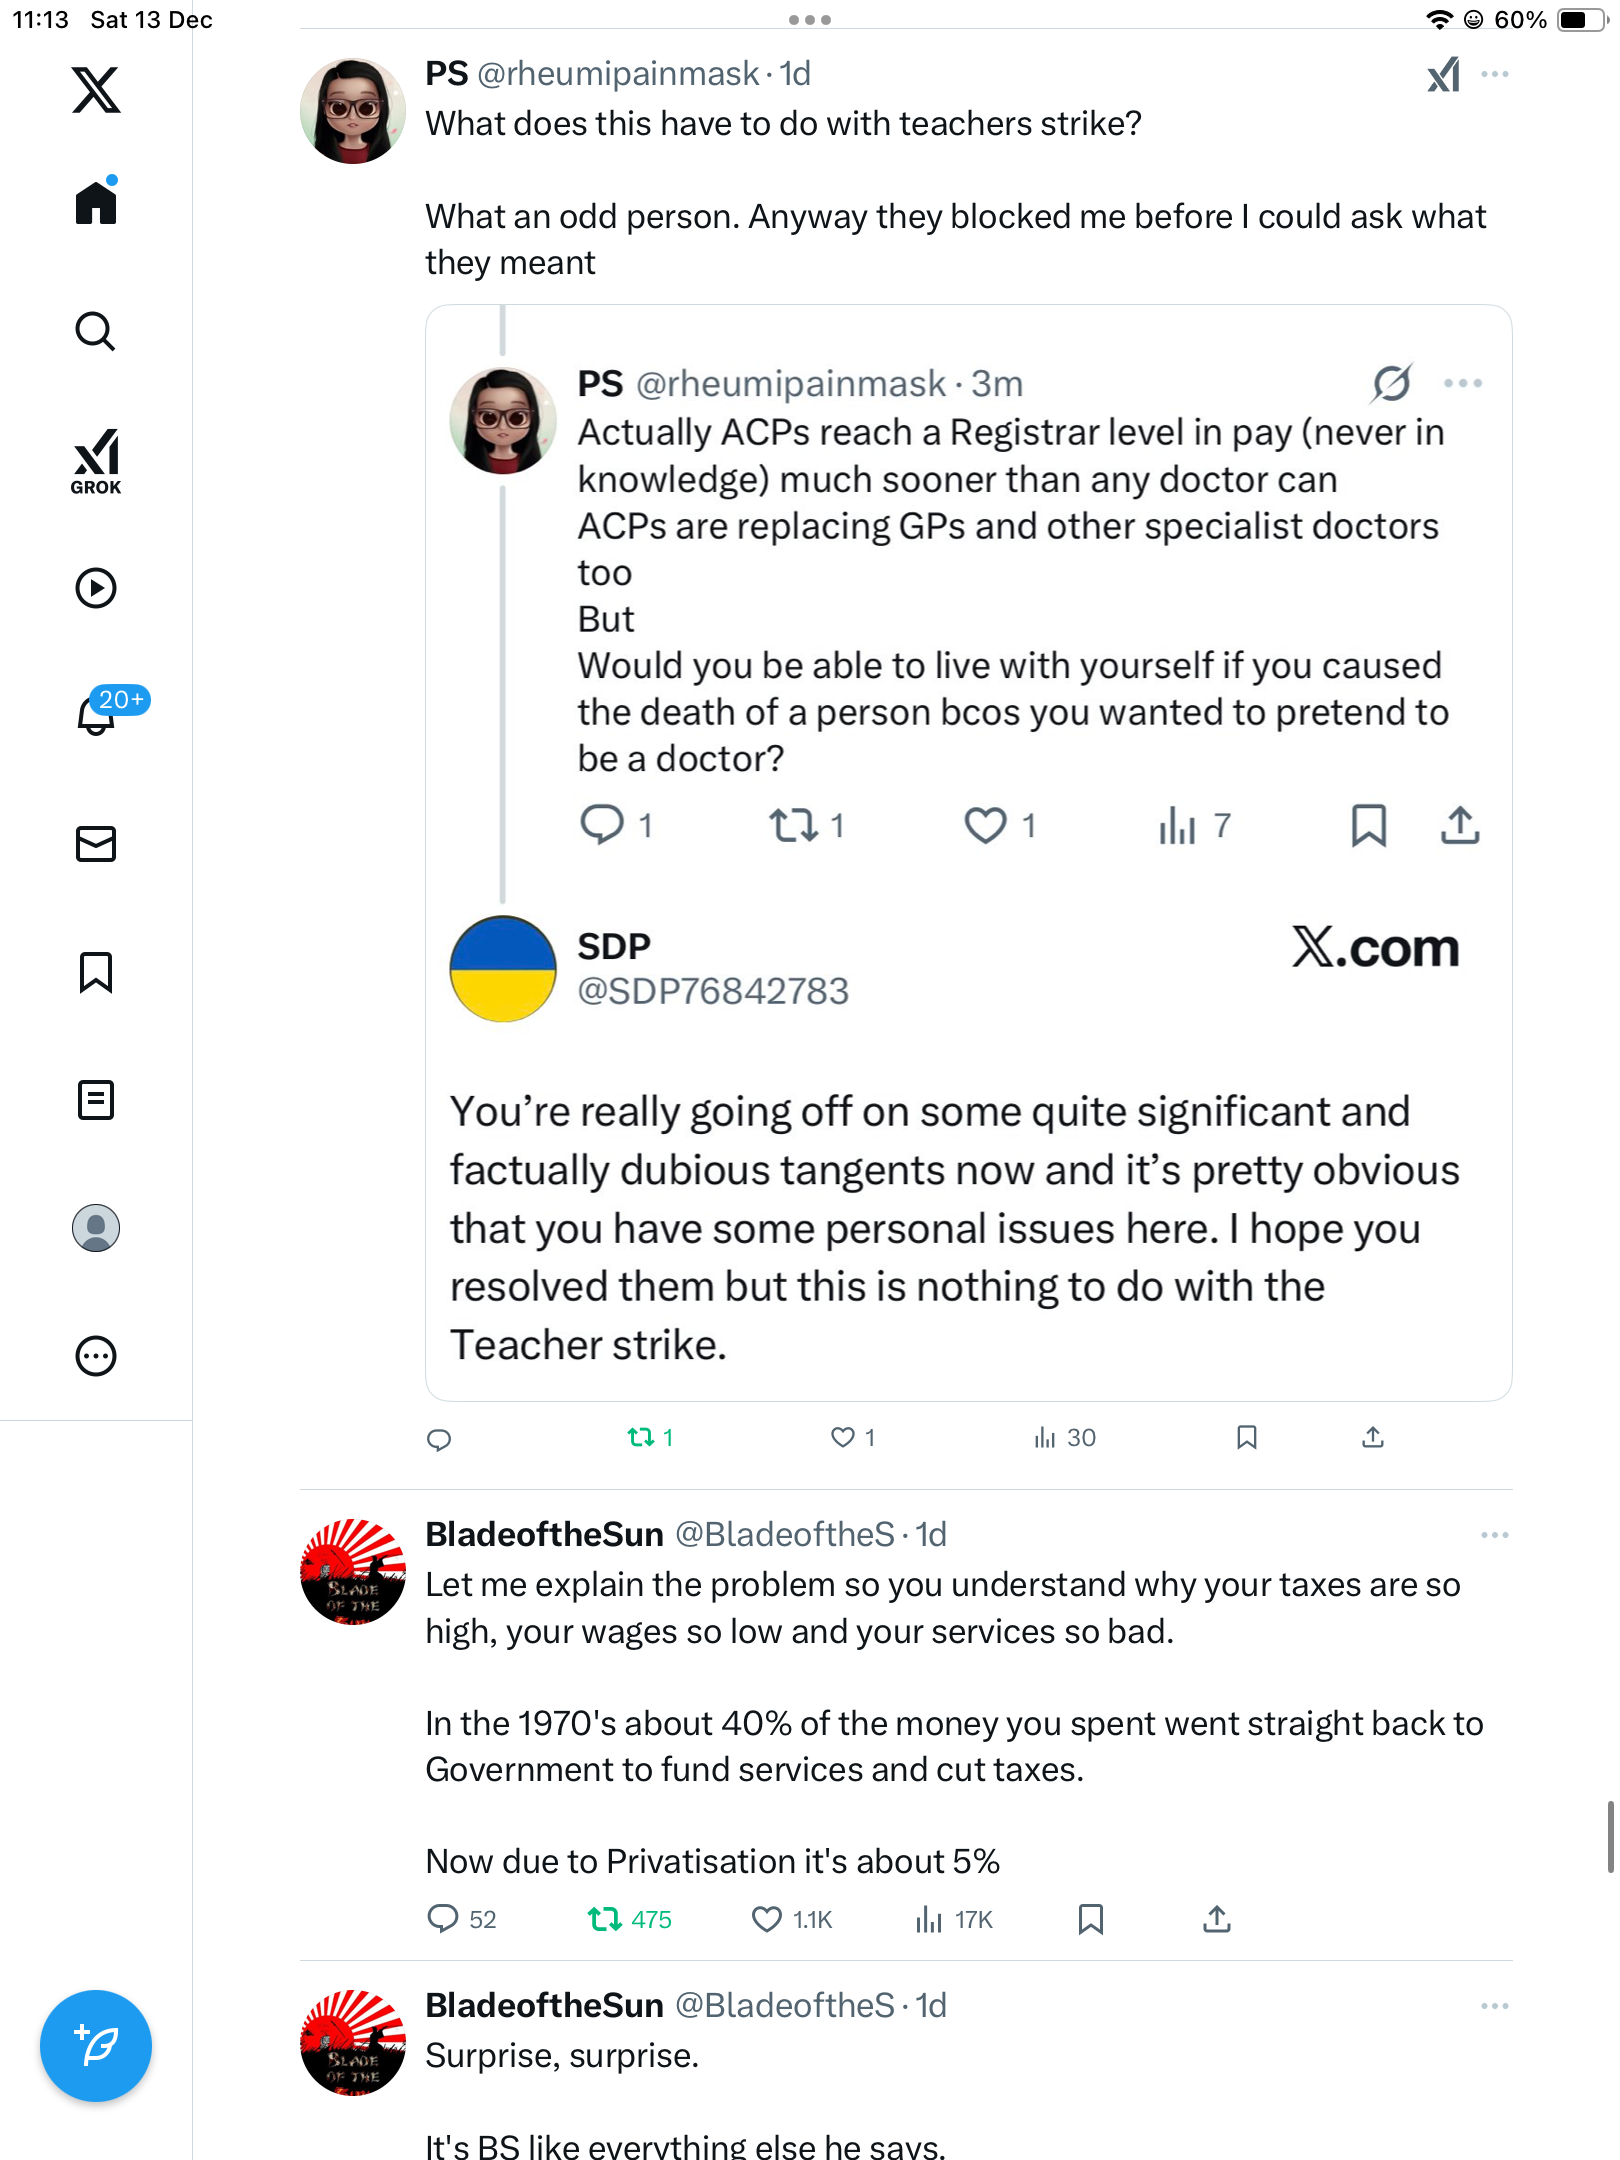Image resolution: width=1620 pixels, height=2160 pixels.
Task: Open more options on PS post
Action: 1494,74
